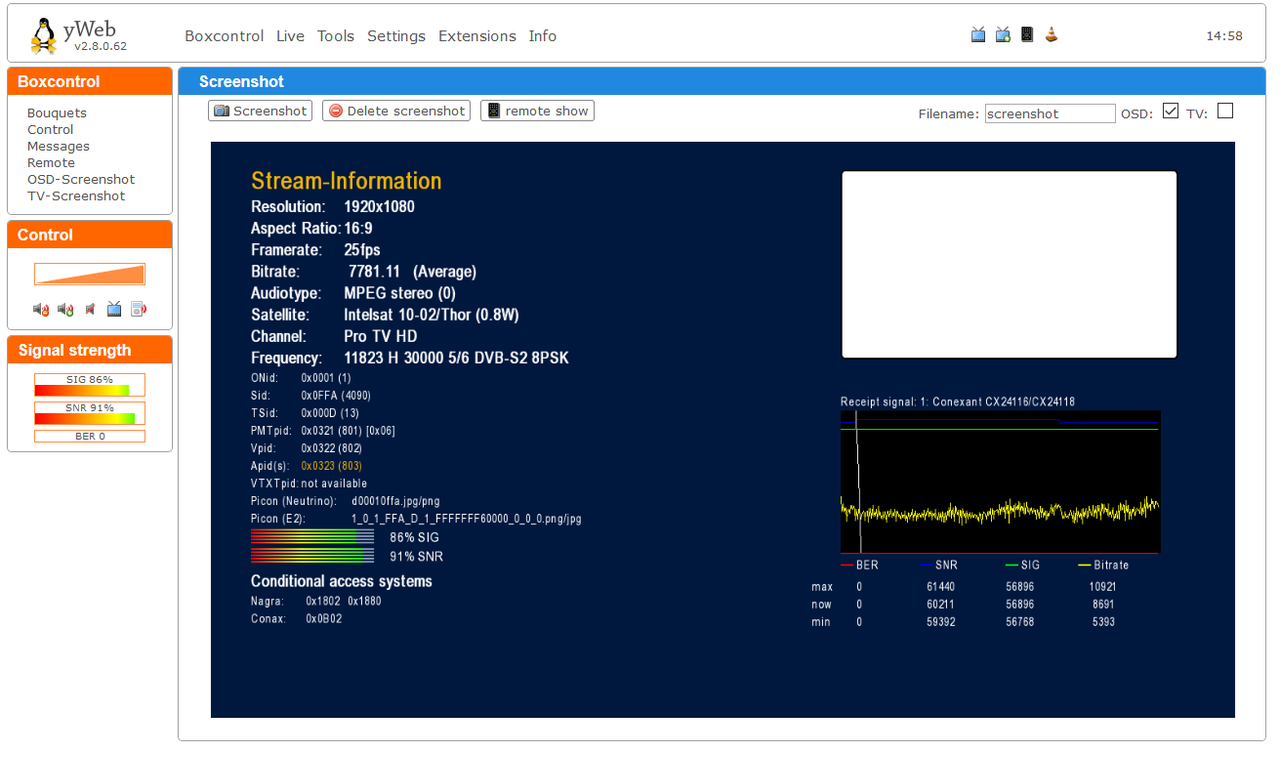Click the yWeb penguin logo
The width and height of the screenshot is (1280, 761).
pos(43,36)
